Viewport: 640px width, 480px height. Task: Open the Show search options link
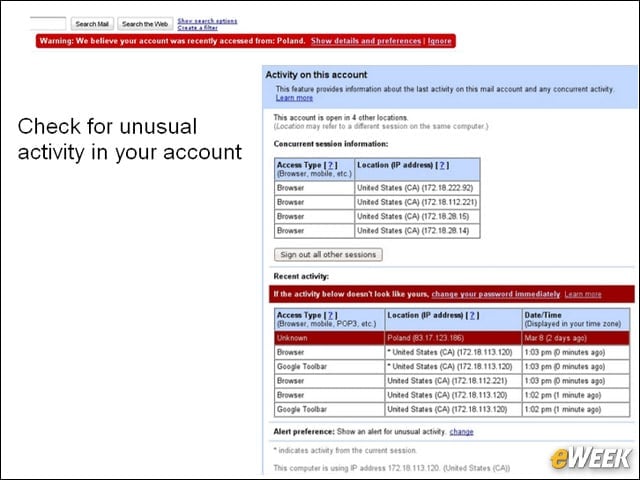207,21
